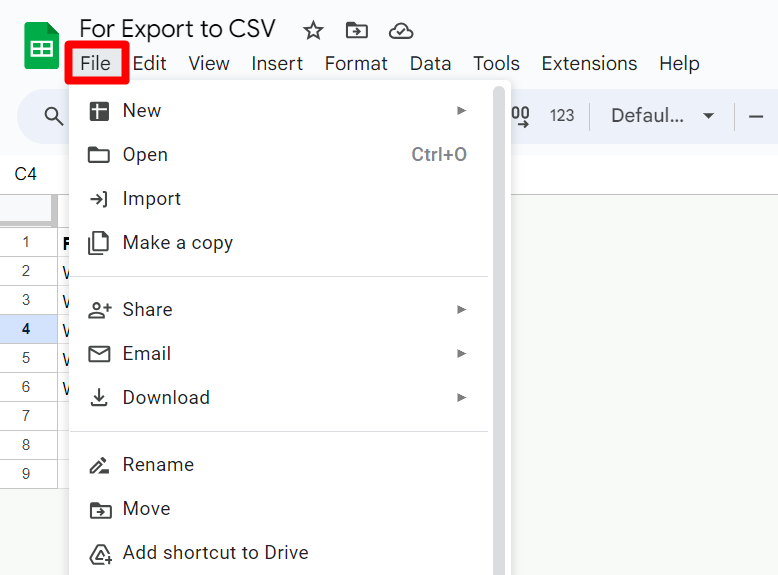Choose Make a copy from File menu
The width and height of the screenshot is (778, 575).
coord(177,243)
